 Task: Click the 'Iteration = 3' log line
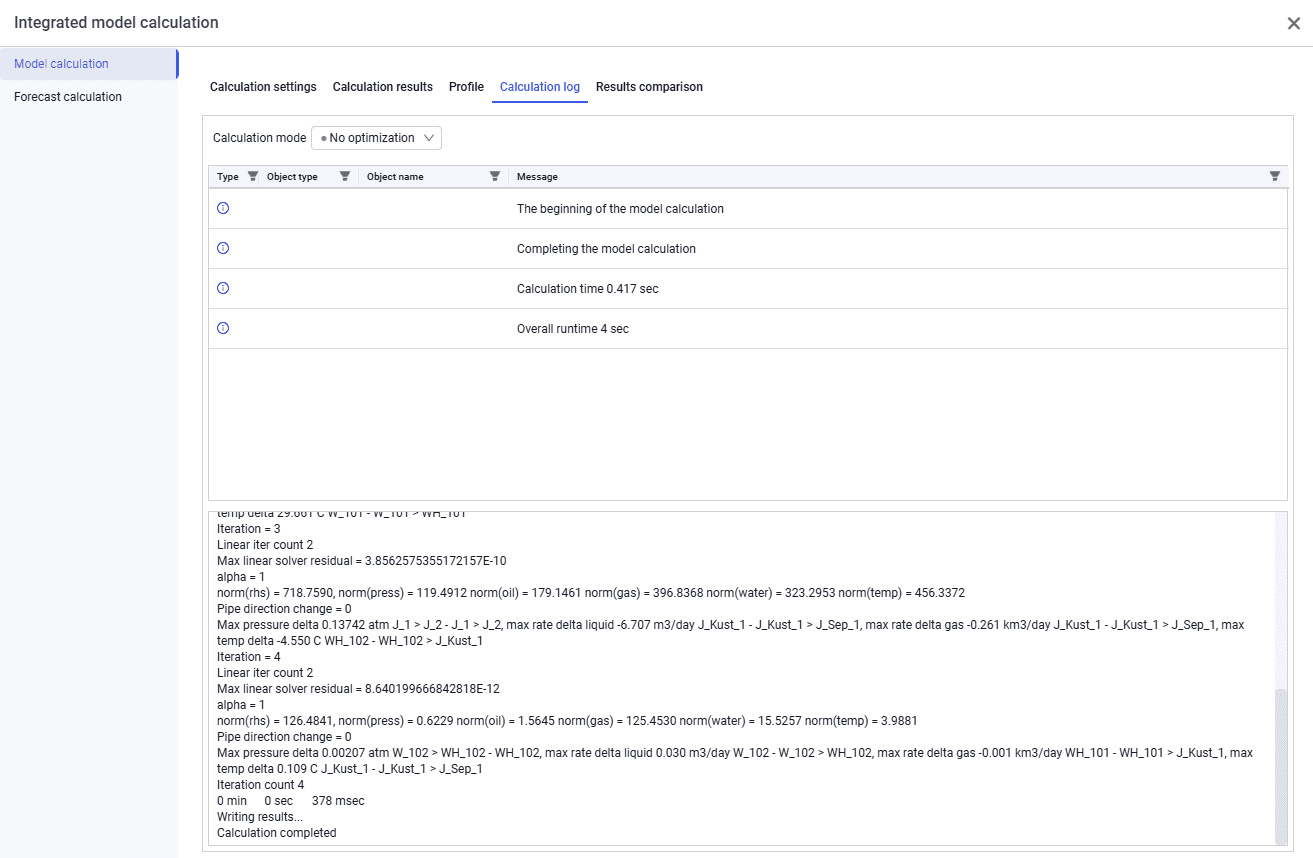(x=249, y=529)
